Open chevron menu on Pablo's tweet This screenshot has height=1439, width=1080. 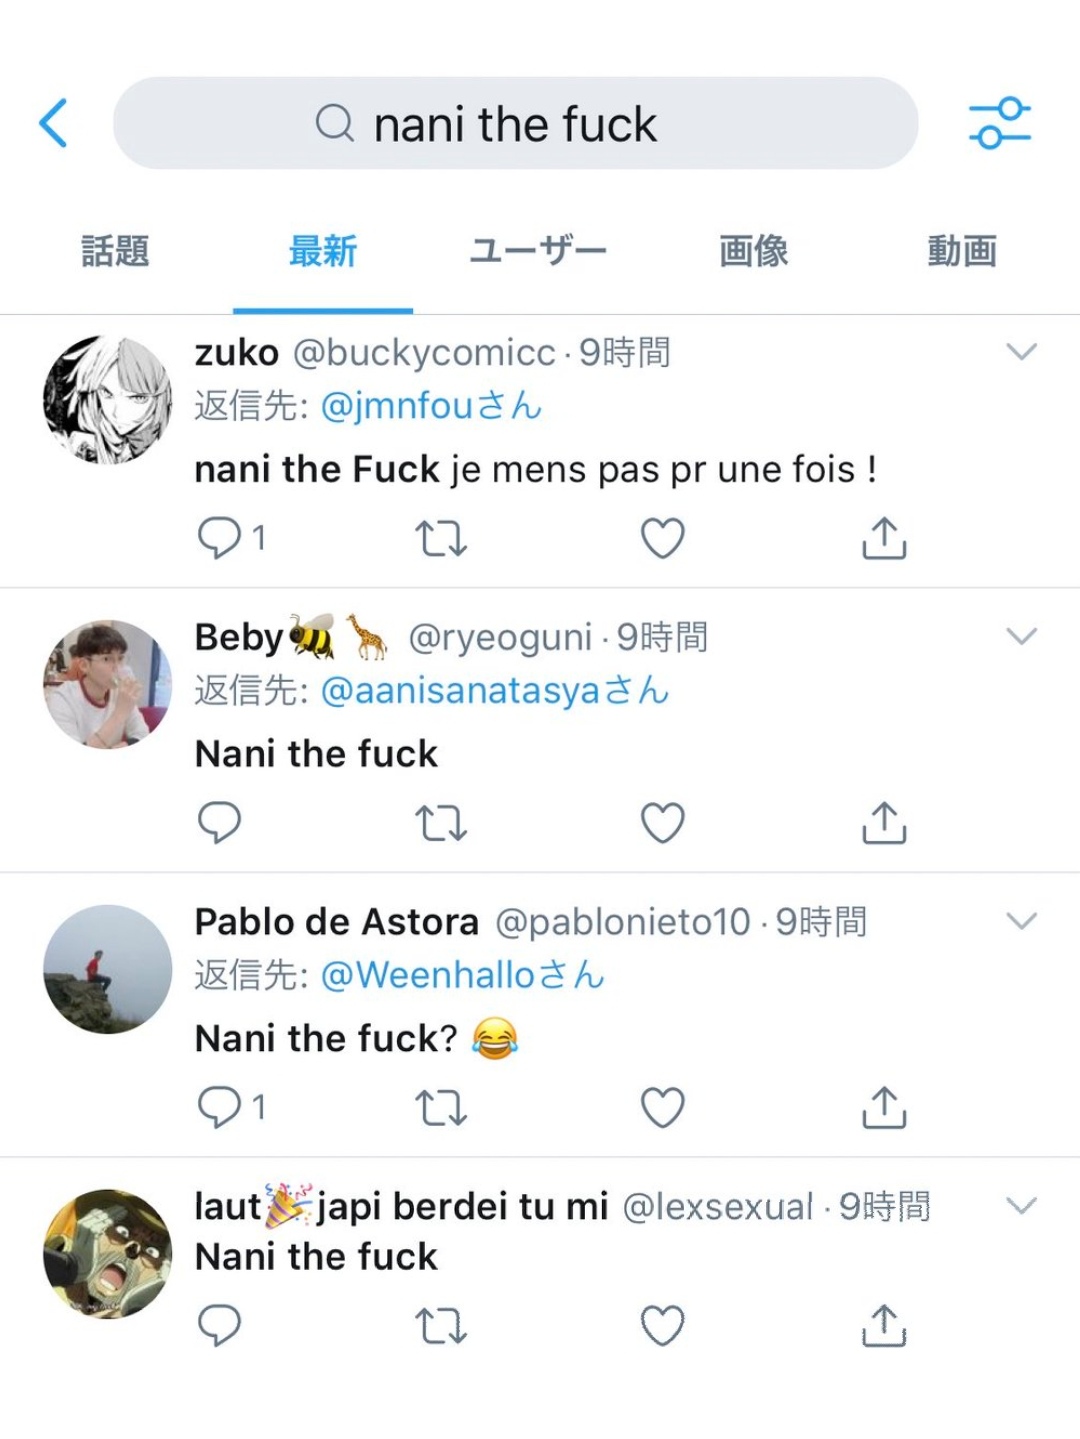click(x=1021, y=921)
